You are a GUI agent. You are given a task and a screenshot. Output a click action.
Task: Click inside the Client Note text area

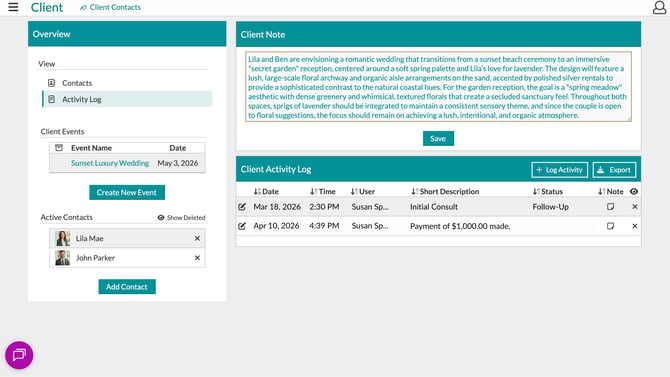coord(438,87)
